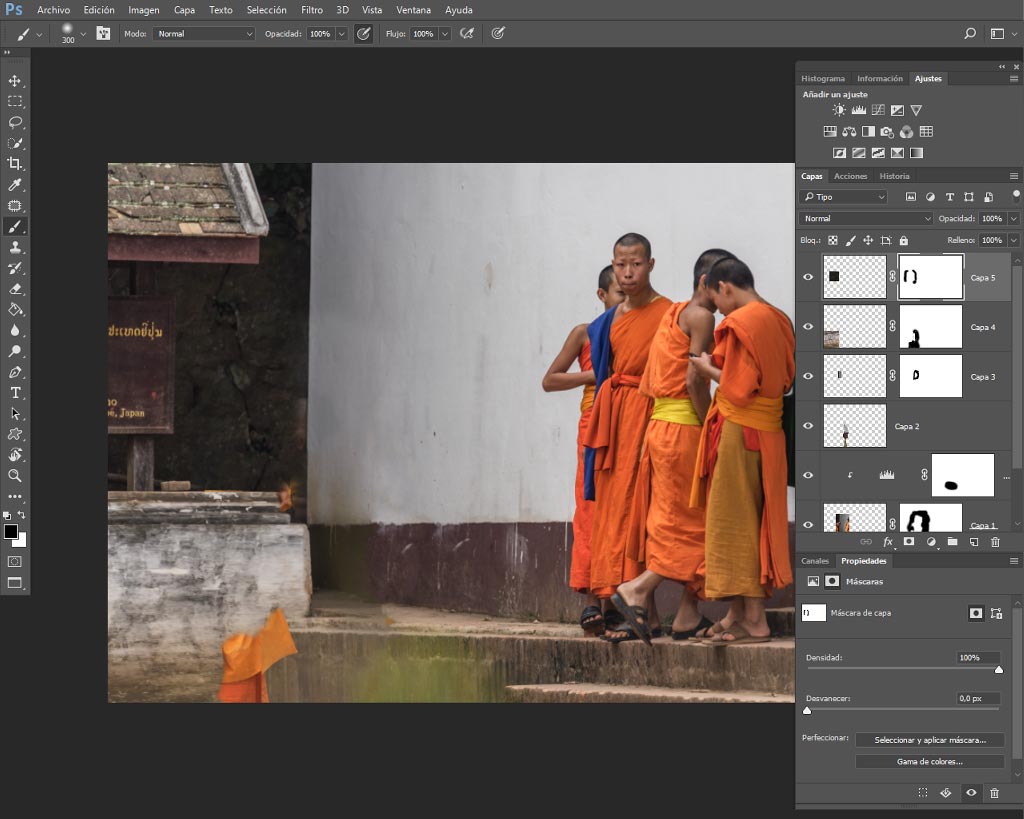
Task: Hide the Capa 2 layer
Action: point(808,426)
